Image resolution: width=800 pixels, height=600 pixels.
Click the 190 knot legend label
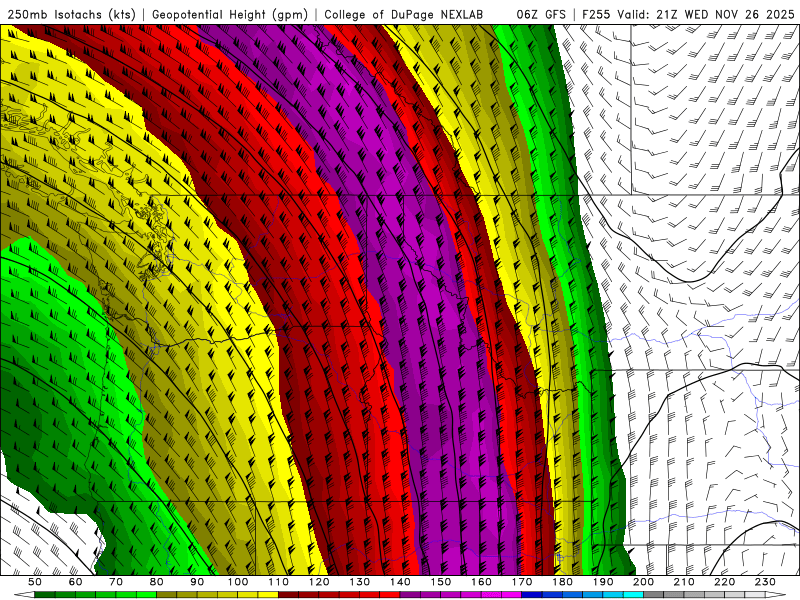click(603, 582)
